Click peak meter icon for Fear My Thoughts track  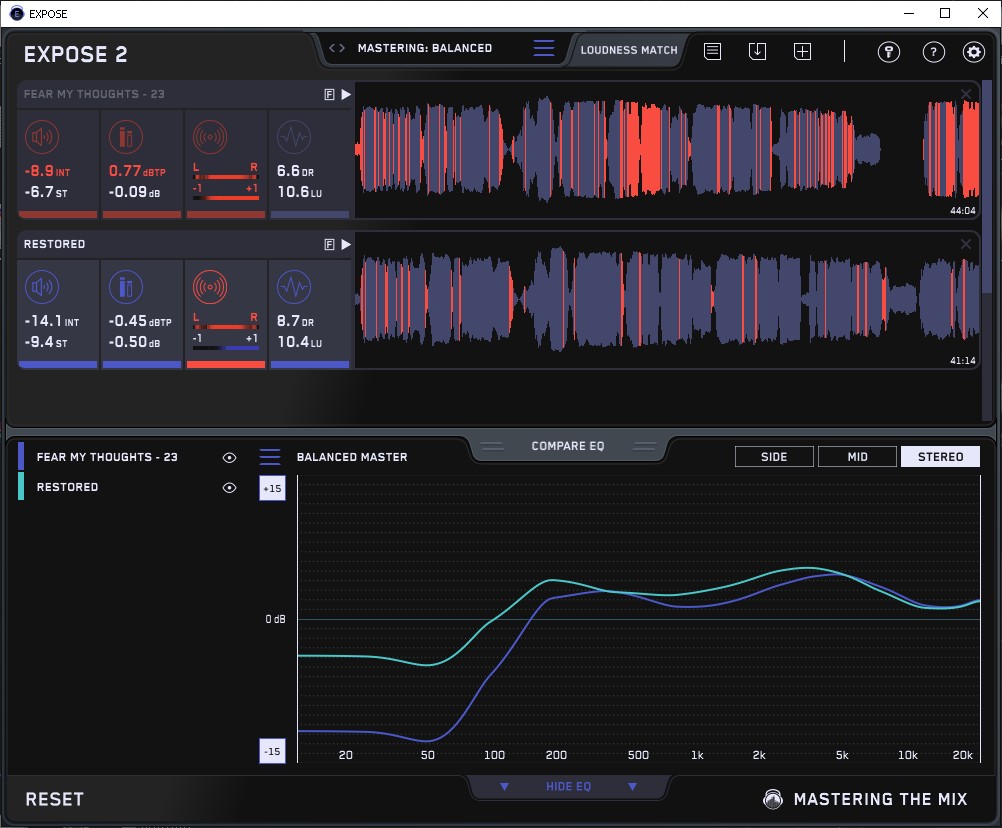pyautogui.click(x=126, y=137)
